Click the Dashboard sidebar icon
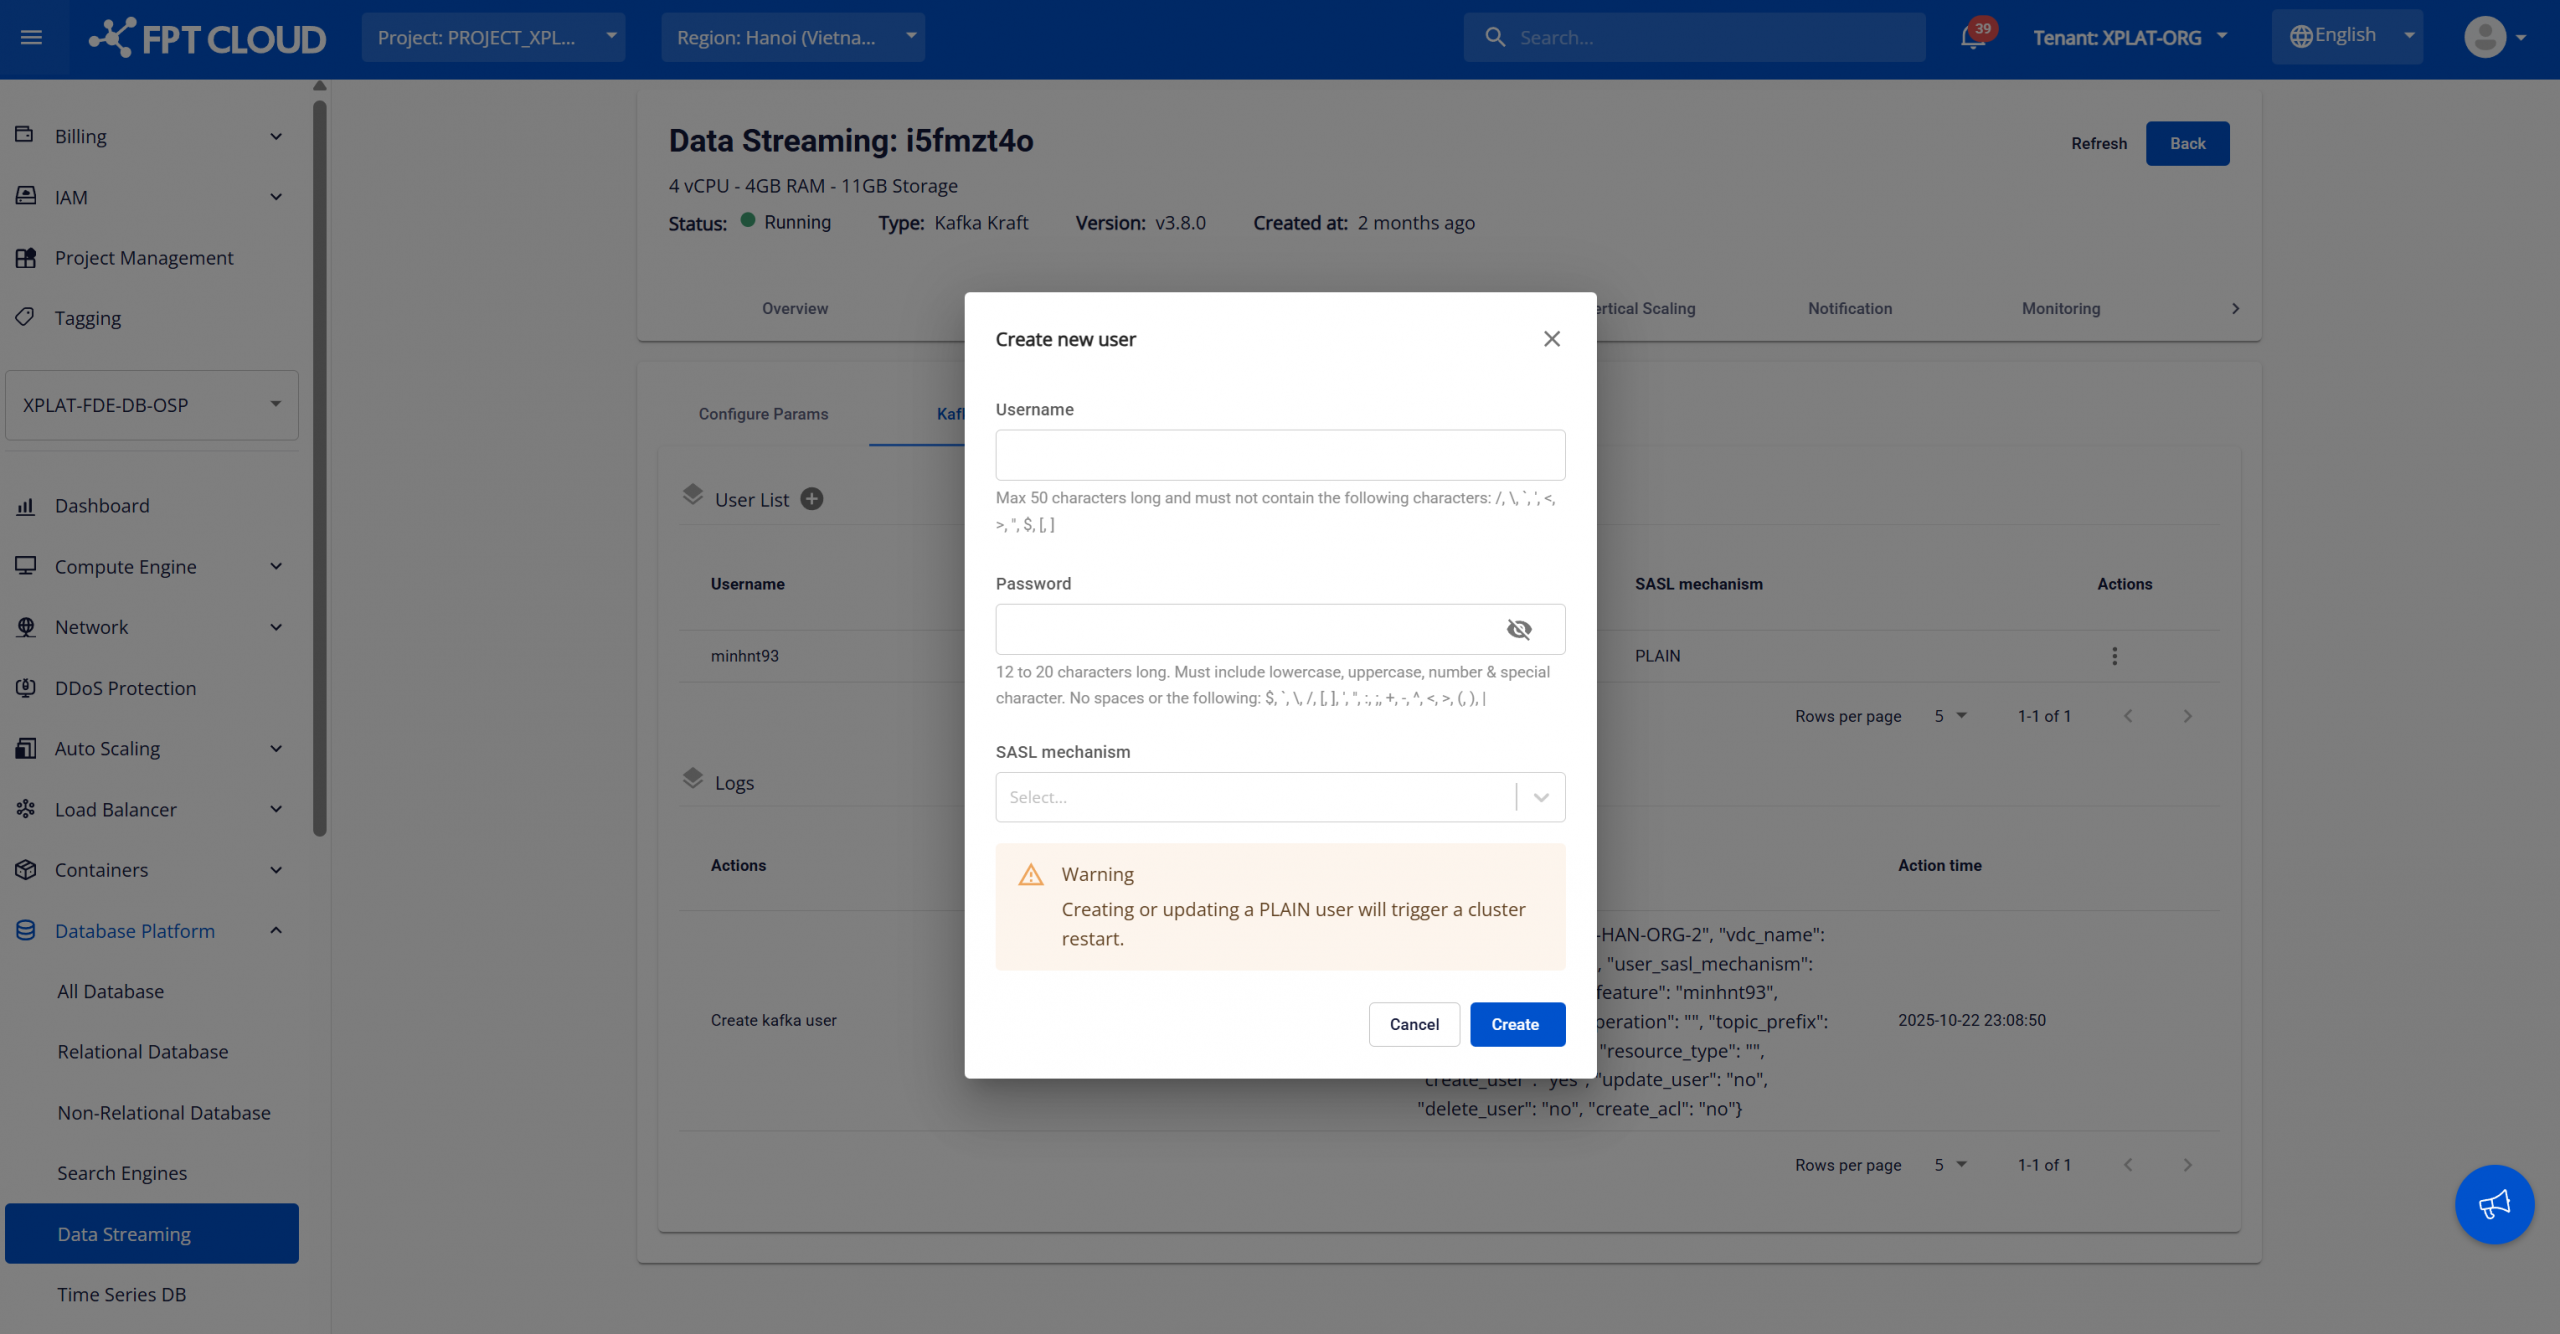2560x1334 pixels. [x=26, y=506]
